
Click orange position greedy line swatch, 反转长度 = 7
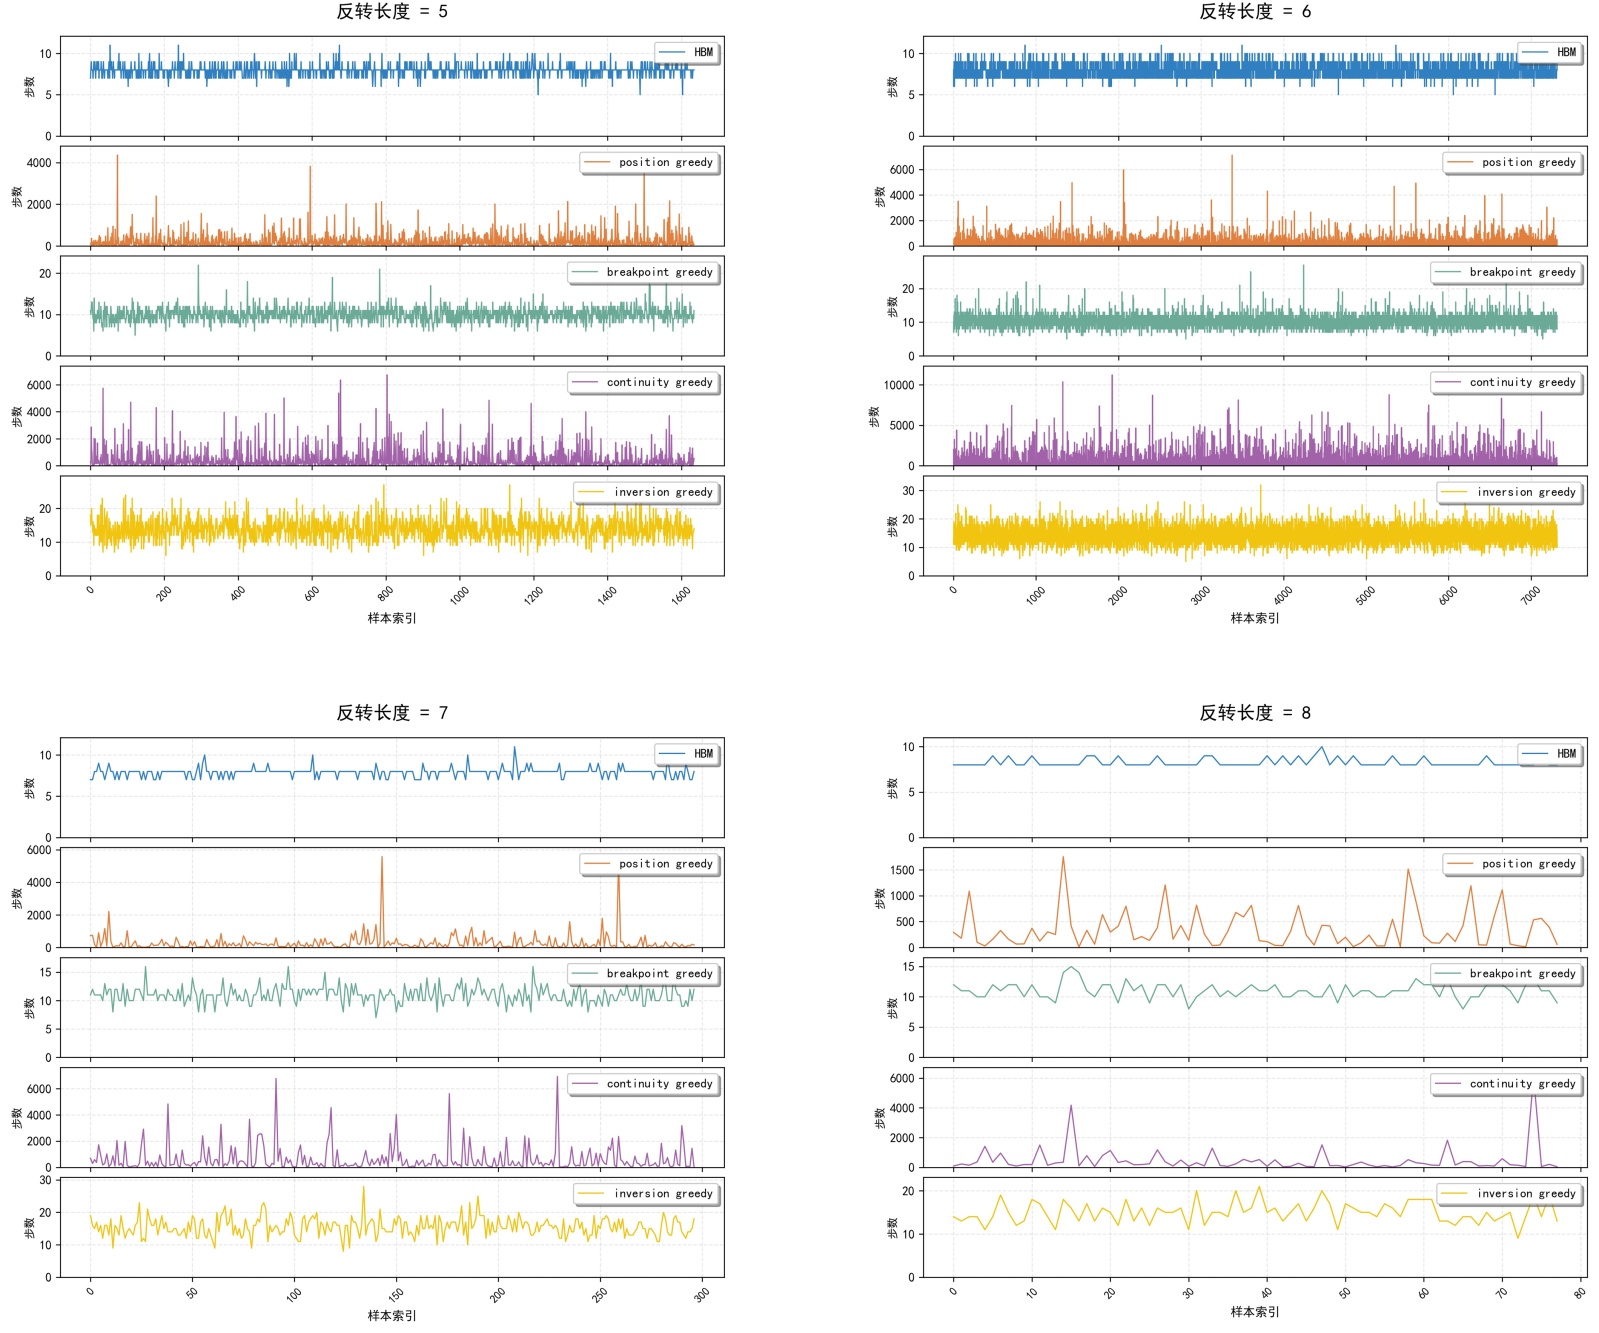(x=597, y=864)
